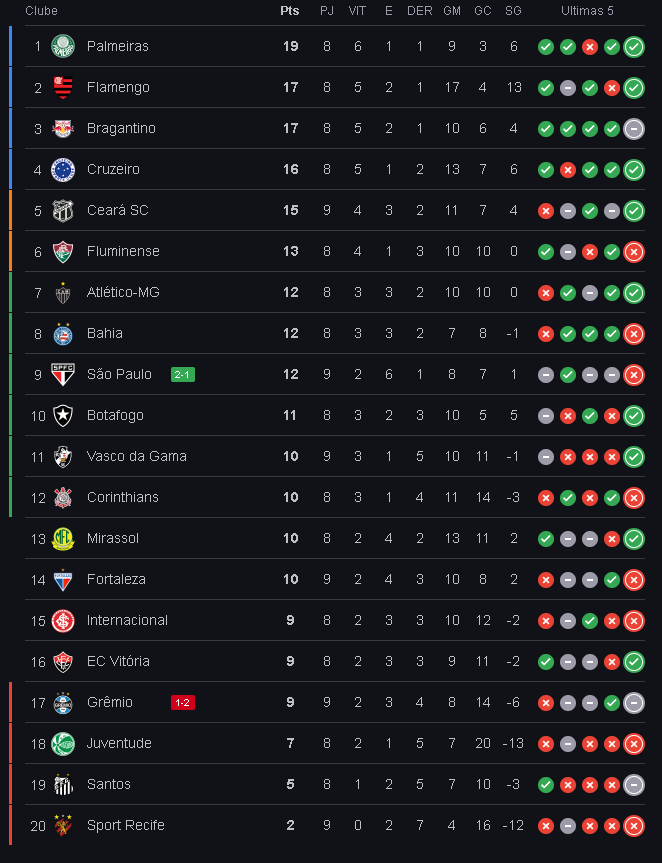
Task: Click the Mirassol yellow crest icon
Action: [63, 539]
